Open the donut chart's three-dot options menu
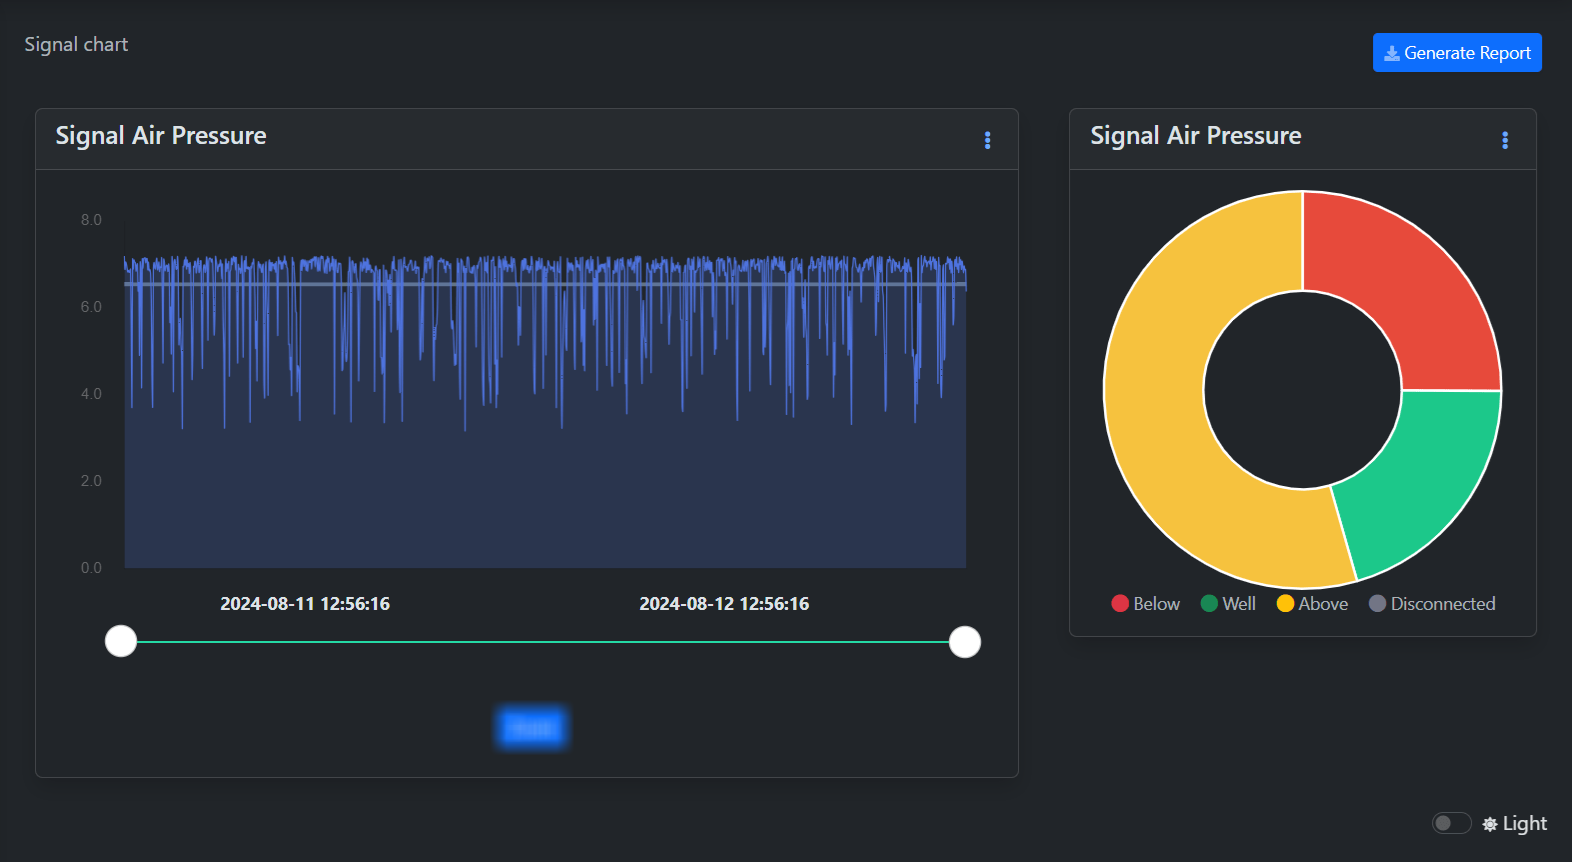Image resolution: width=1572 pixels, height=862 pixels. coord(1504,140)
